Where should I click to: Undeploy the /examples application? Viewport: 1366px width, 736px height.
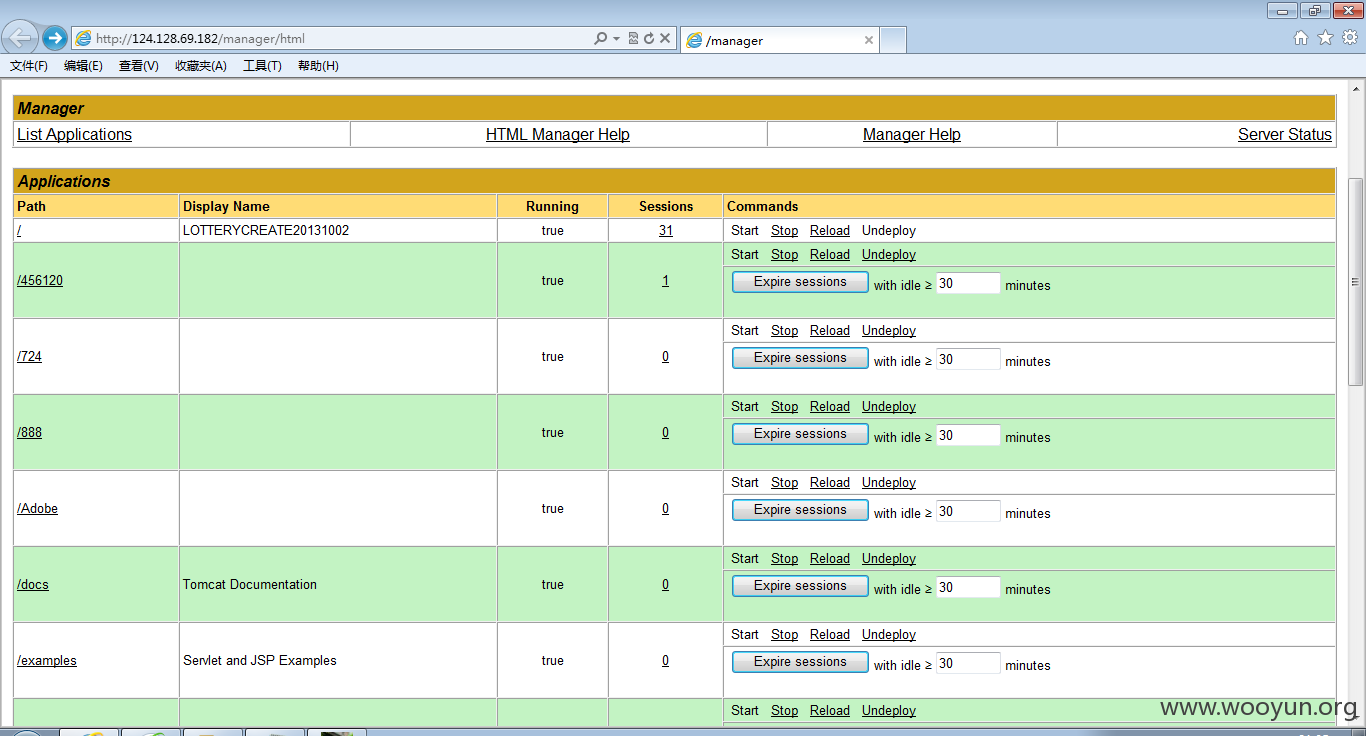[x=889, y=635]
